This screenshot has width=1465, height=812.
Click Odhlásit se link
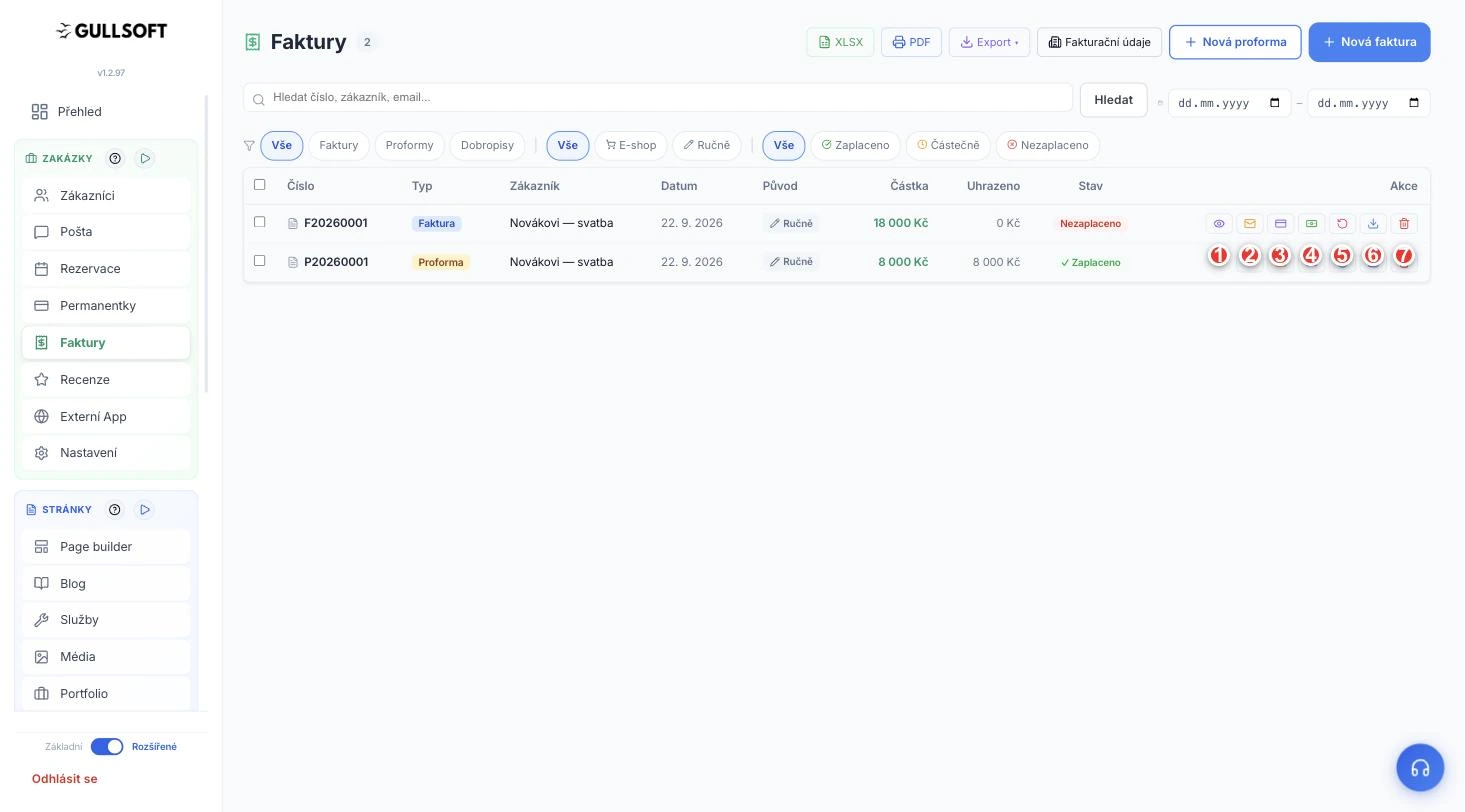[65, 779]
